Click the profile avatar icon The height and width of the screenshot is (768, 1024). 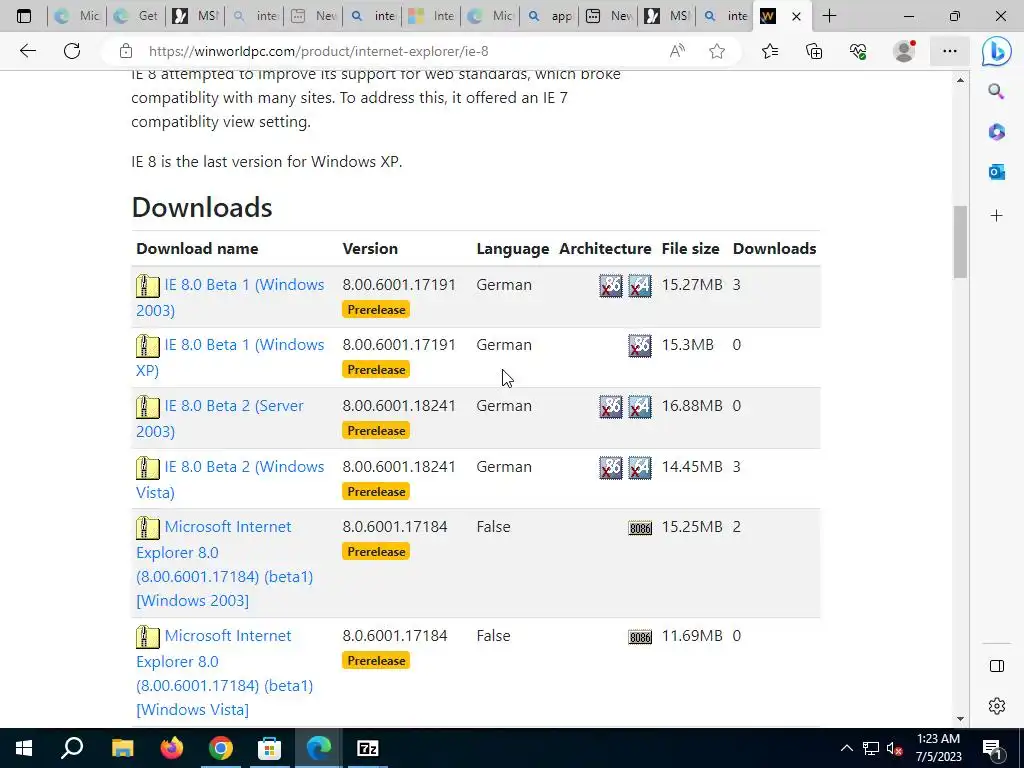pos(904,51)
